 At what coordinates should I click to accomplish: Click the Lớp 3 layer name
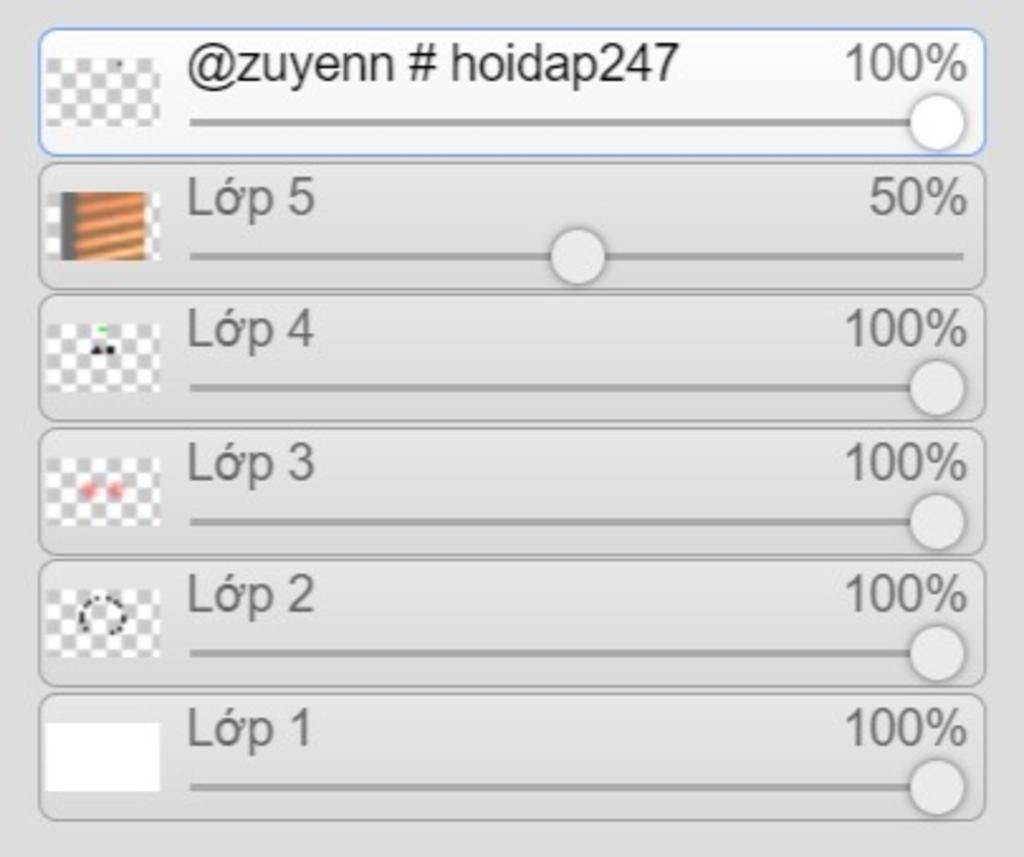(x=251, y=464)
